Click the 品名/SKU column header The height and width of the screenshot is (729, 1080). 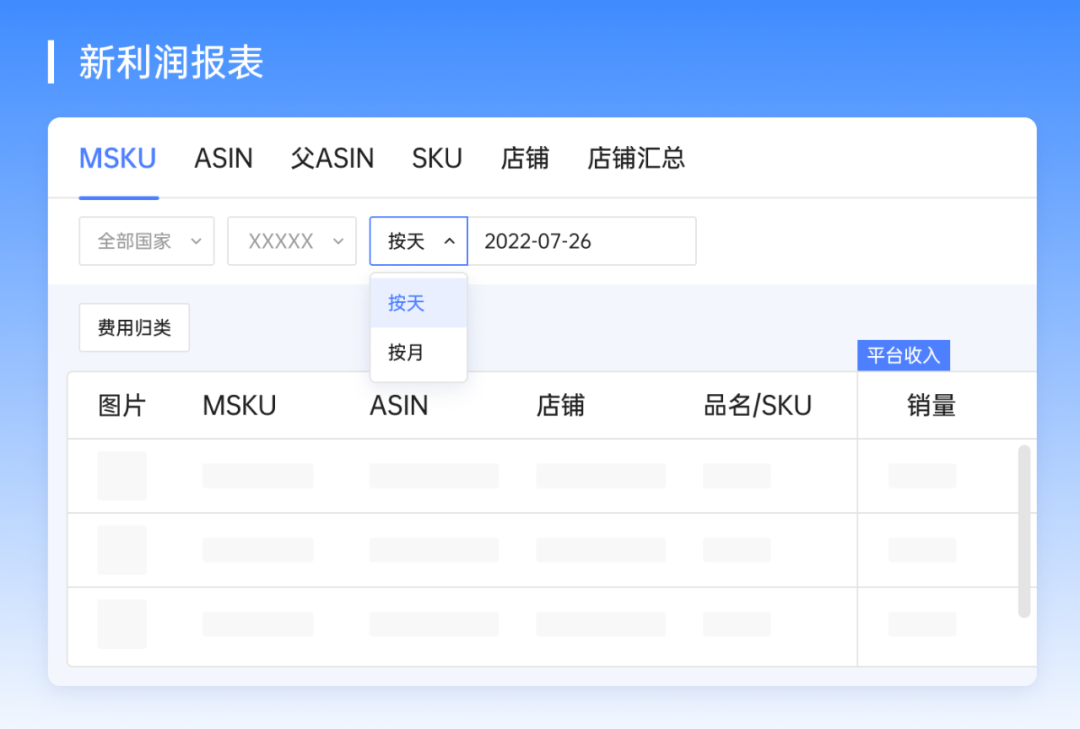point(758,406)
